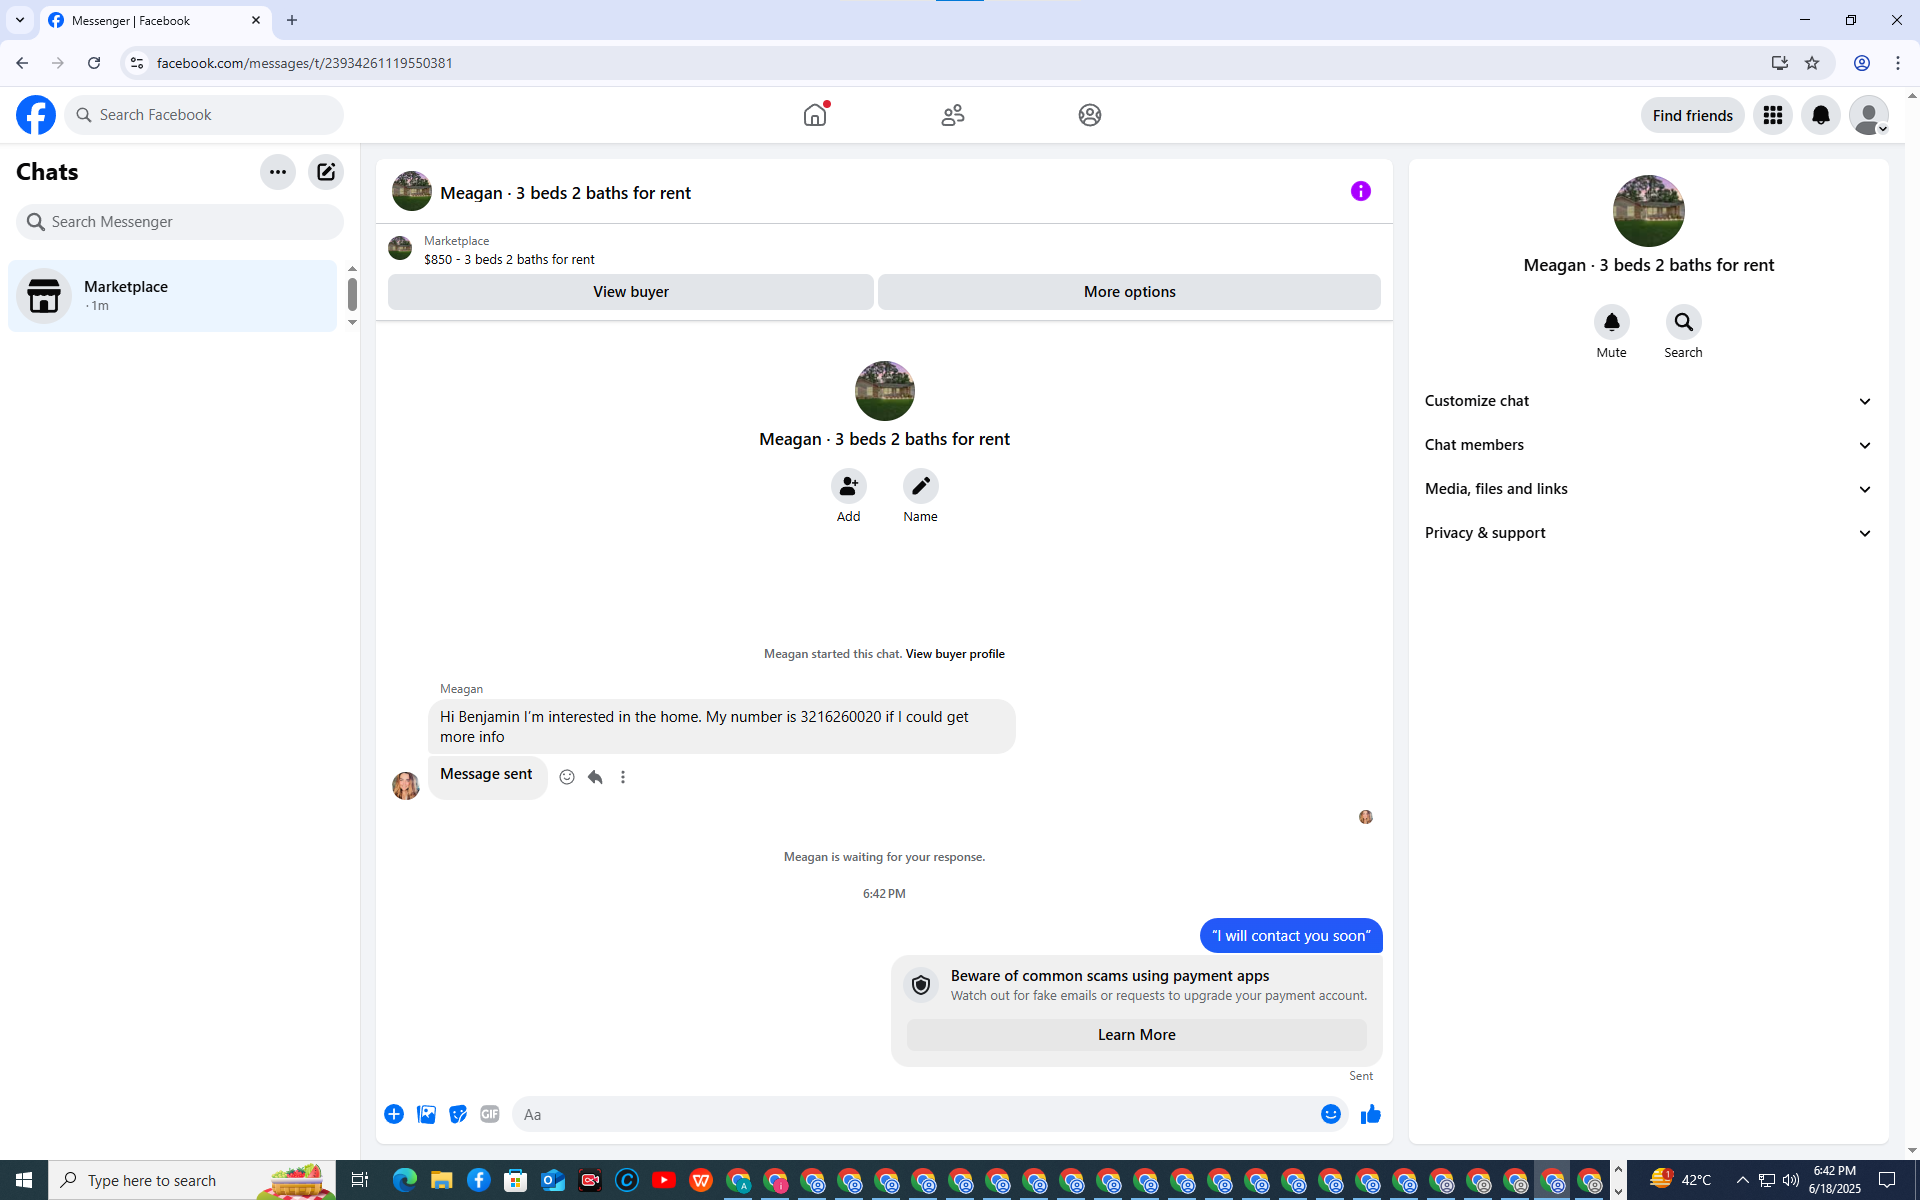Screen dimensions: 1920x1200
Task: Choose a GIF in composer
Action: (x=490, y=1114)
